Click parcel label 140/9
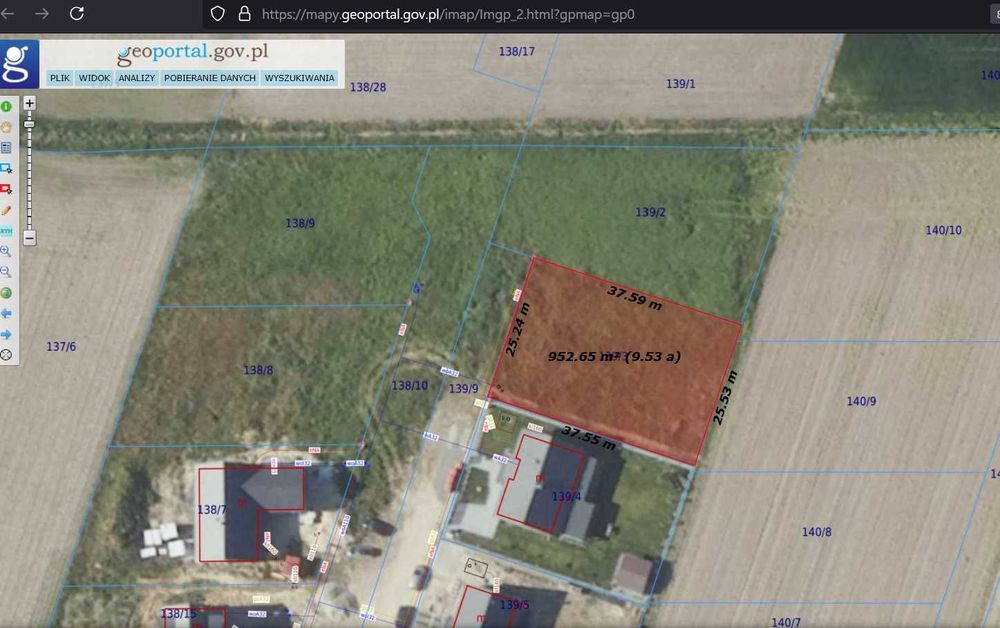The width and height of the screenshot is (1000, 628). (861, 401)
